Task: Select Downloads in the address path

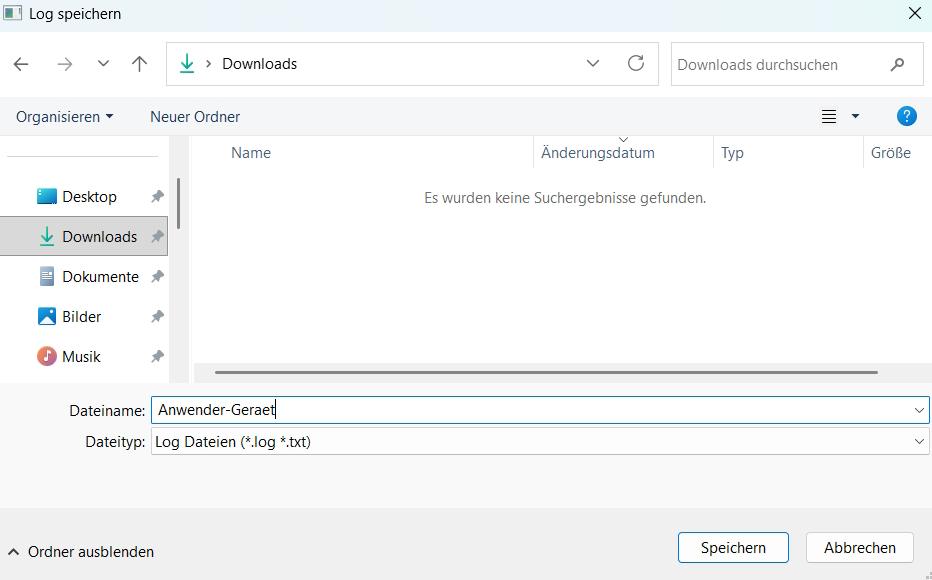Action: click(x=259, y=64)
